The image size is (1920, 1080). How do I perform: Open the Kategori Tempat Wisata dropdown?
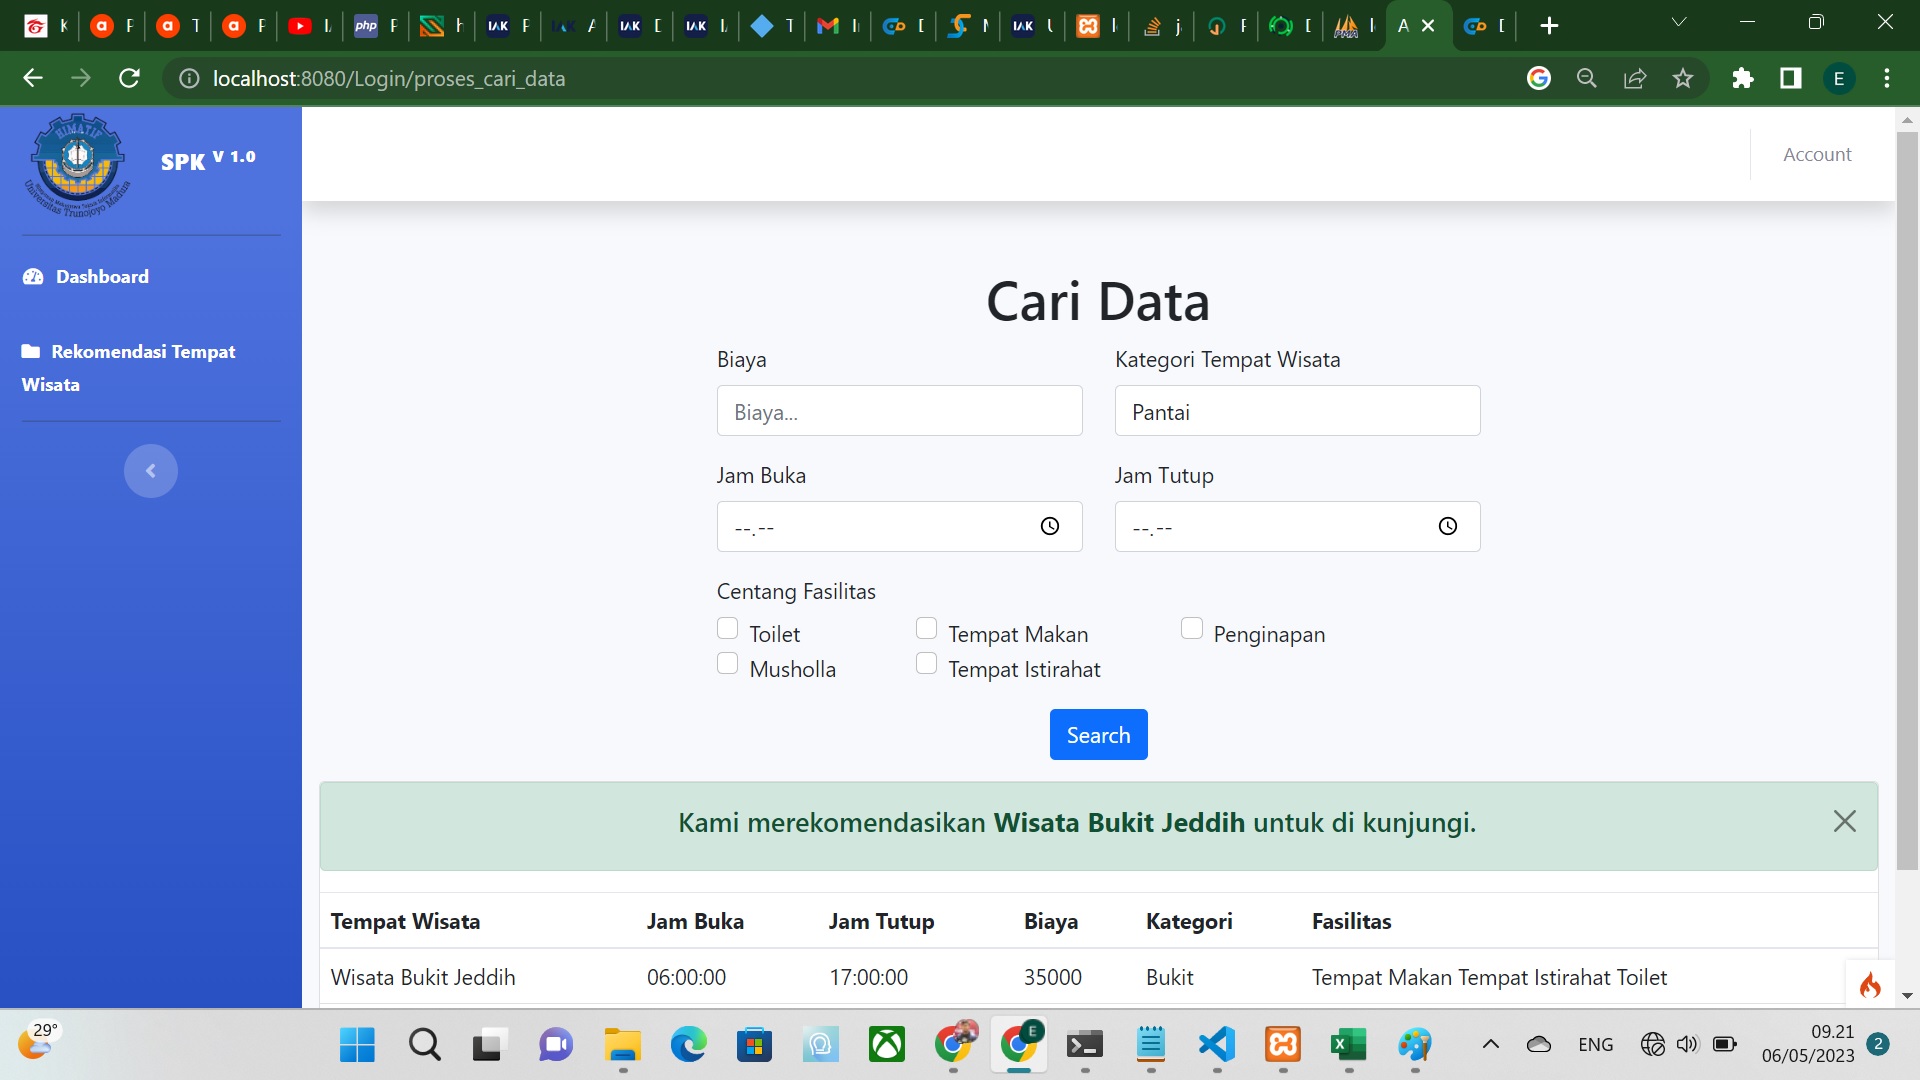1297,411
